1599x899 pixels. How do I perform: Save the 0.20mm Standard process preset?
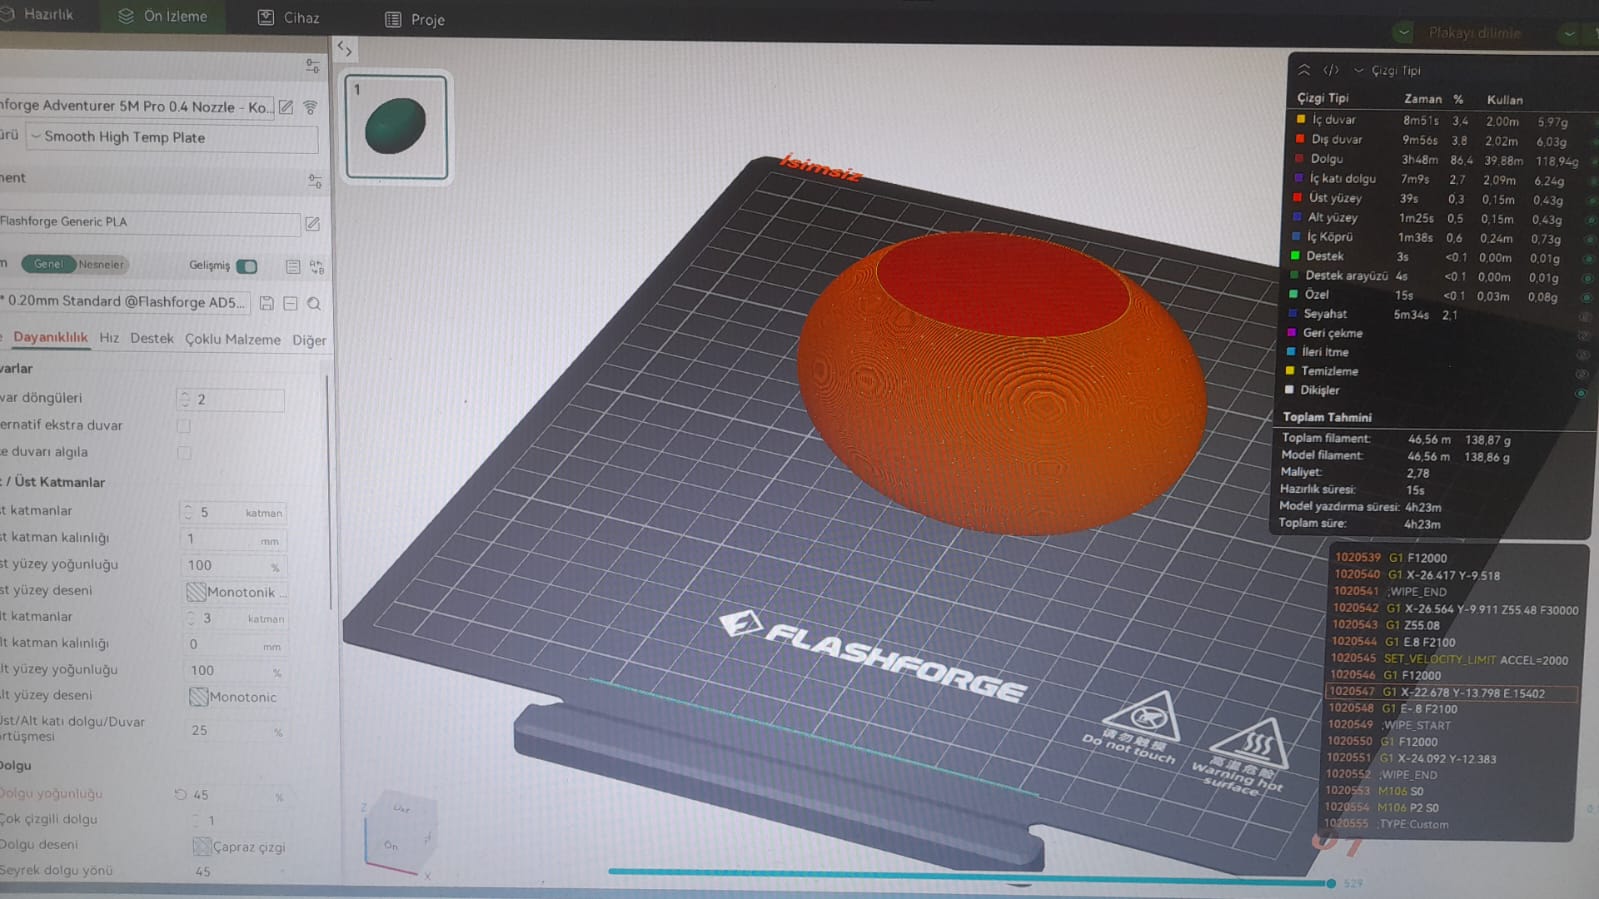click(x=267, y=303)
